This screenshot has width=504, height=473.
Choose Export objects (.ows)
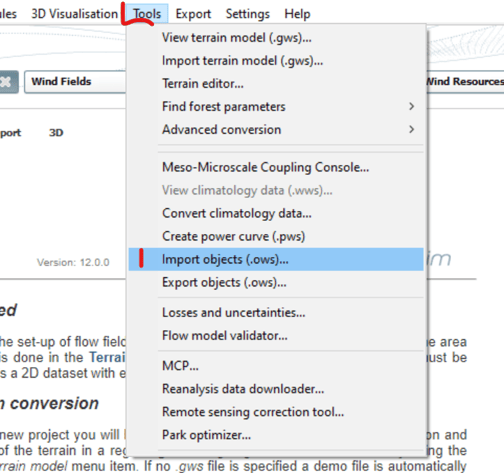276,282
